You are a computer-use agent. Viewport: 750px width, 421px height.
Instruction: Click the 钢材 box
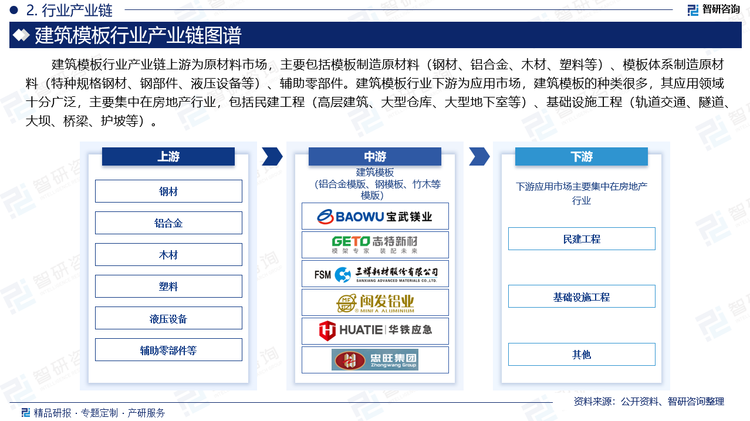click(168, 191)
